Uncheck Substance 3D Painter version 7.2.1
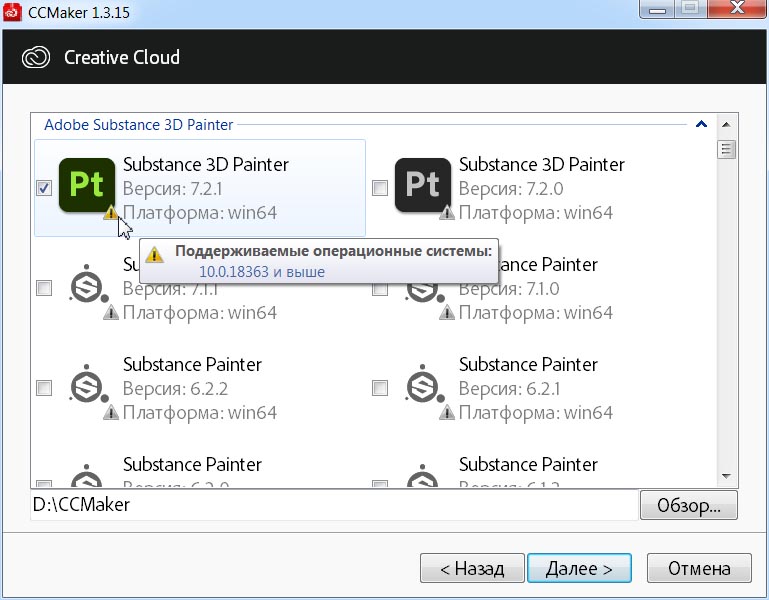The image size is (769, 600). click(x=44, y=188)
